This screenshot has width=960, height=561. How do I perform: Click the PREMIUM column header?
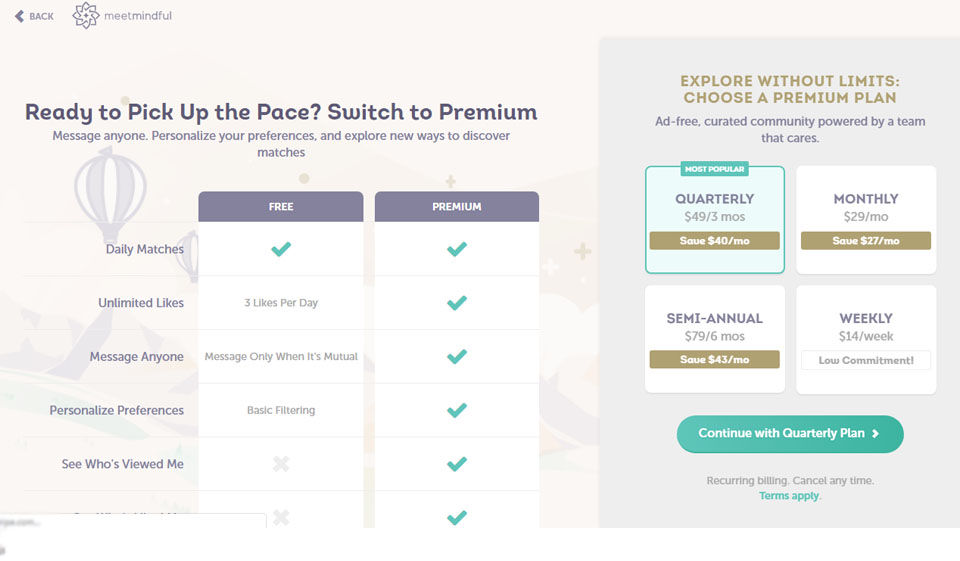457,207
